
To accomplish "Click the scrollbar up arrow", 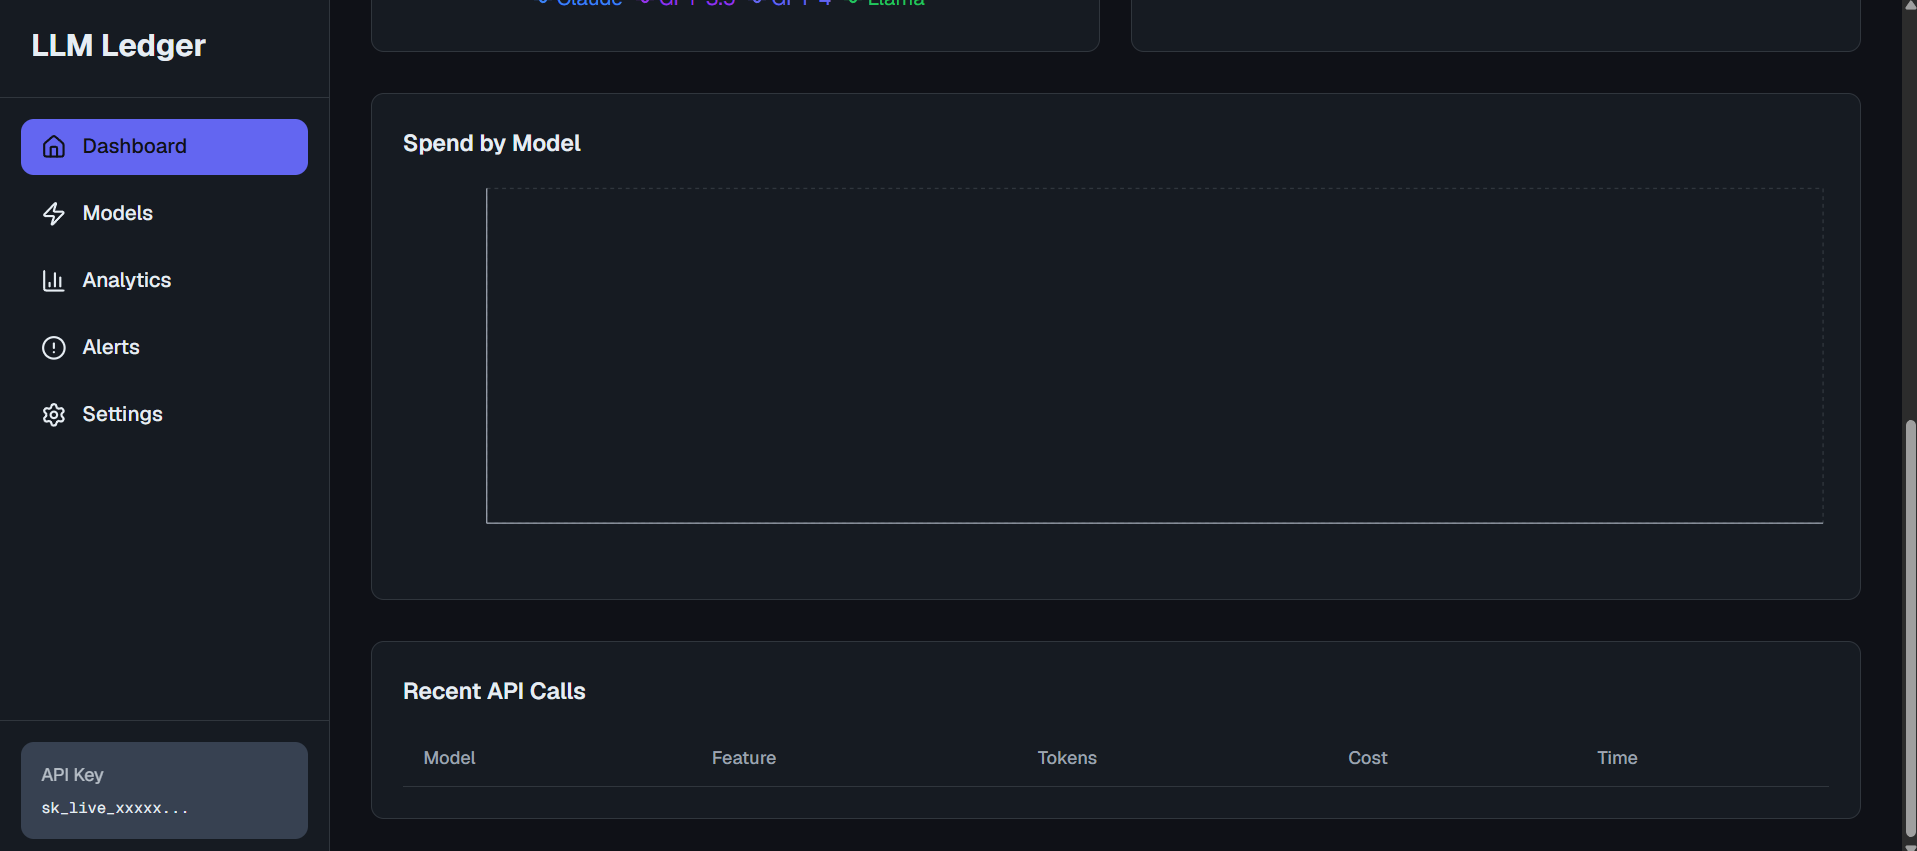I will [1910, 6].
